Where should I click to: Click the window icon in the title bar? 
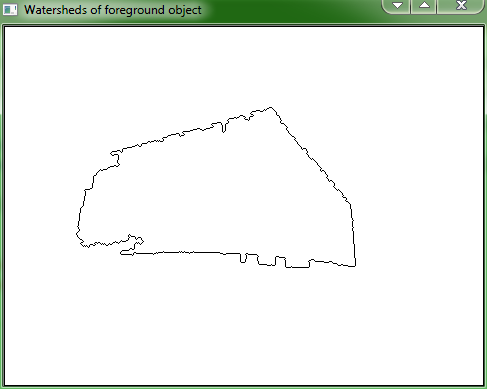coord(10,10)
